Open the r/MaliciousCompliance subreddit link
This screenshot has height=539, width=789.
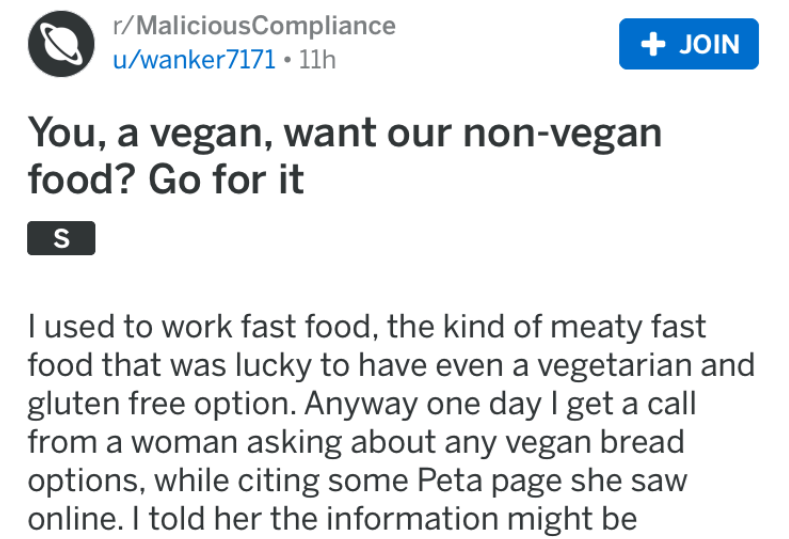pos(253,26)
